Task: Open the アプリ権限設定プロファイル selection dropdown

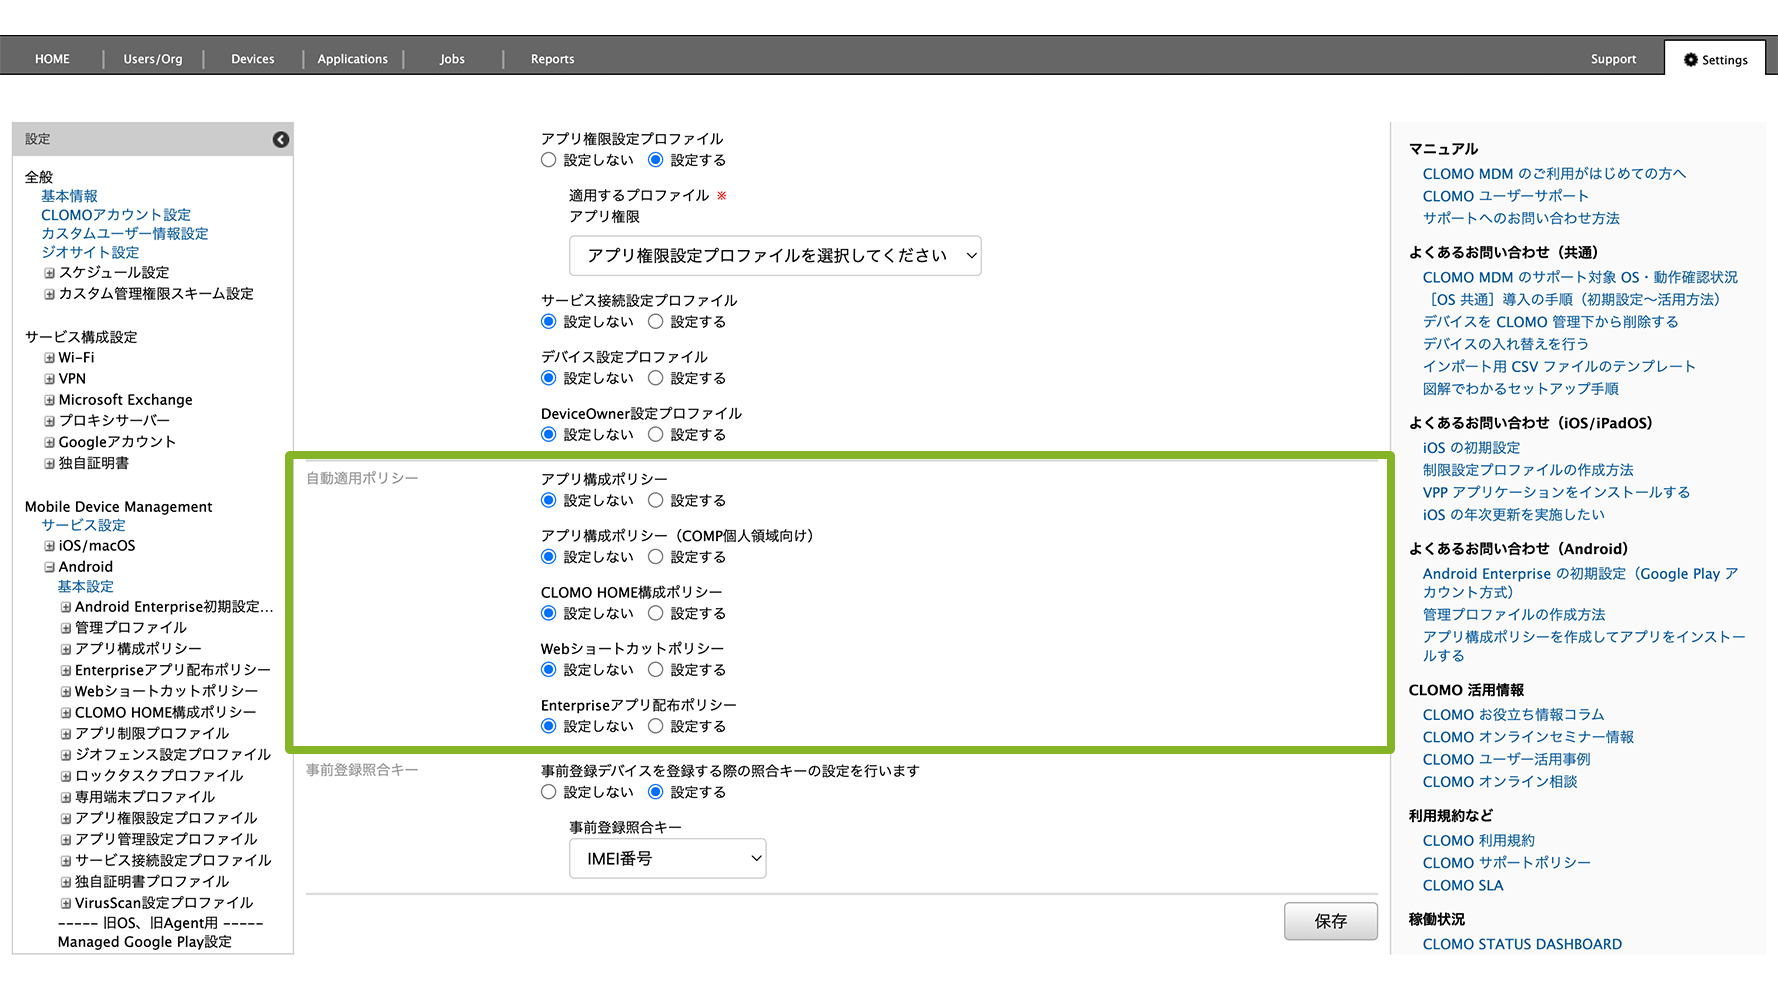Action: [775, 256]
